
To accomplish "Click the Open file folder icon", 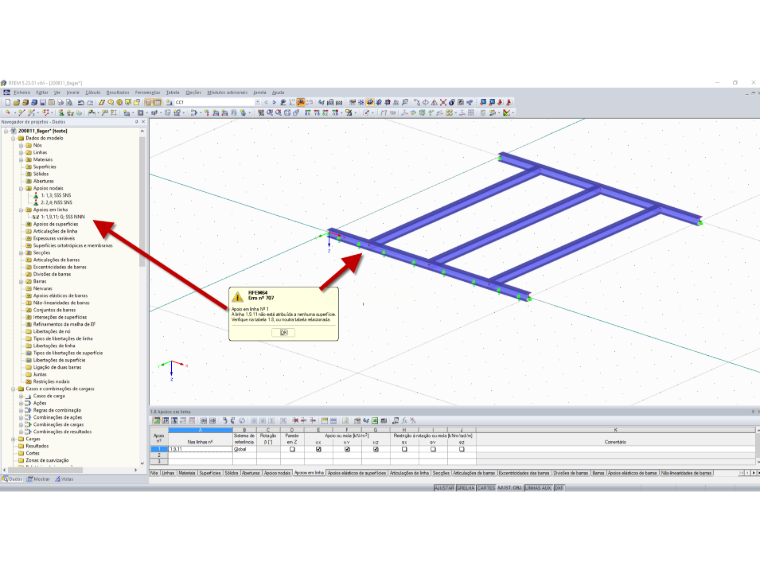I will 16,102.
